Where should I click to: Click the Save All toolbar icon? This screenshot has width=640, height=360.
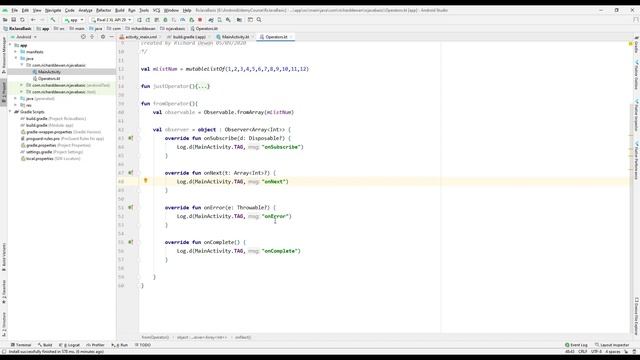click(13, 20)
